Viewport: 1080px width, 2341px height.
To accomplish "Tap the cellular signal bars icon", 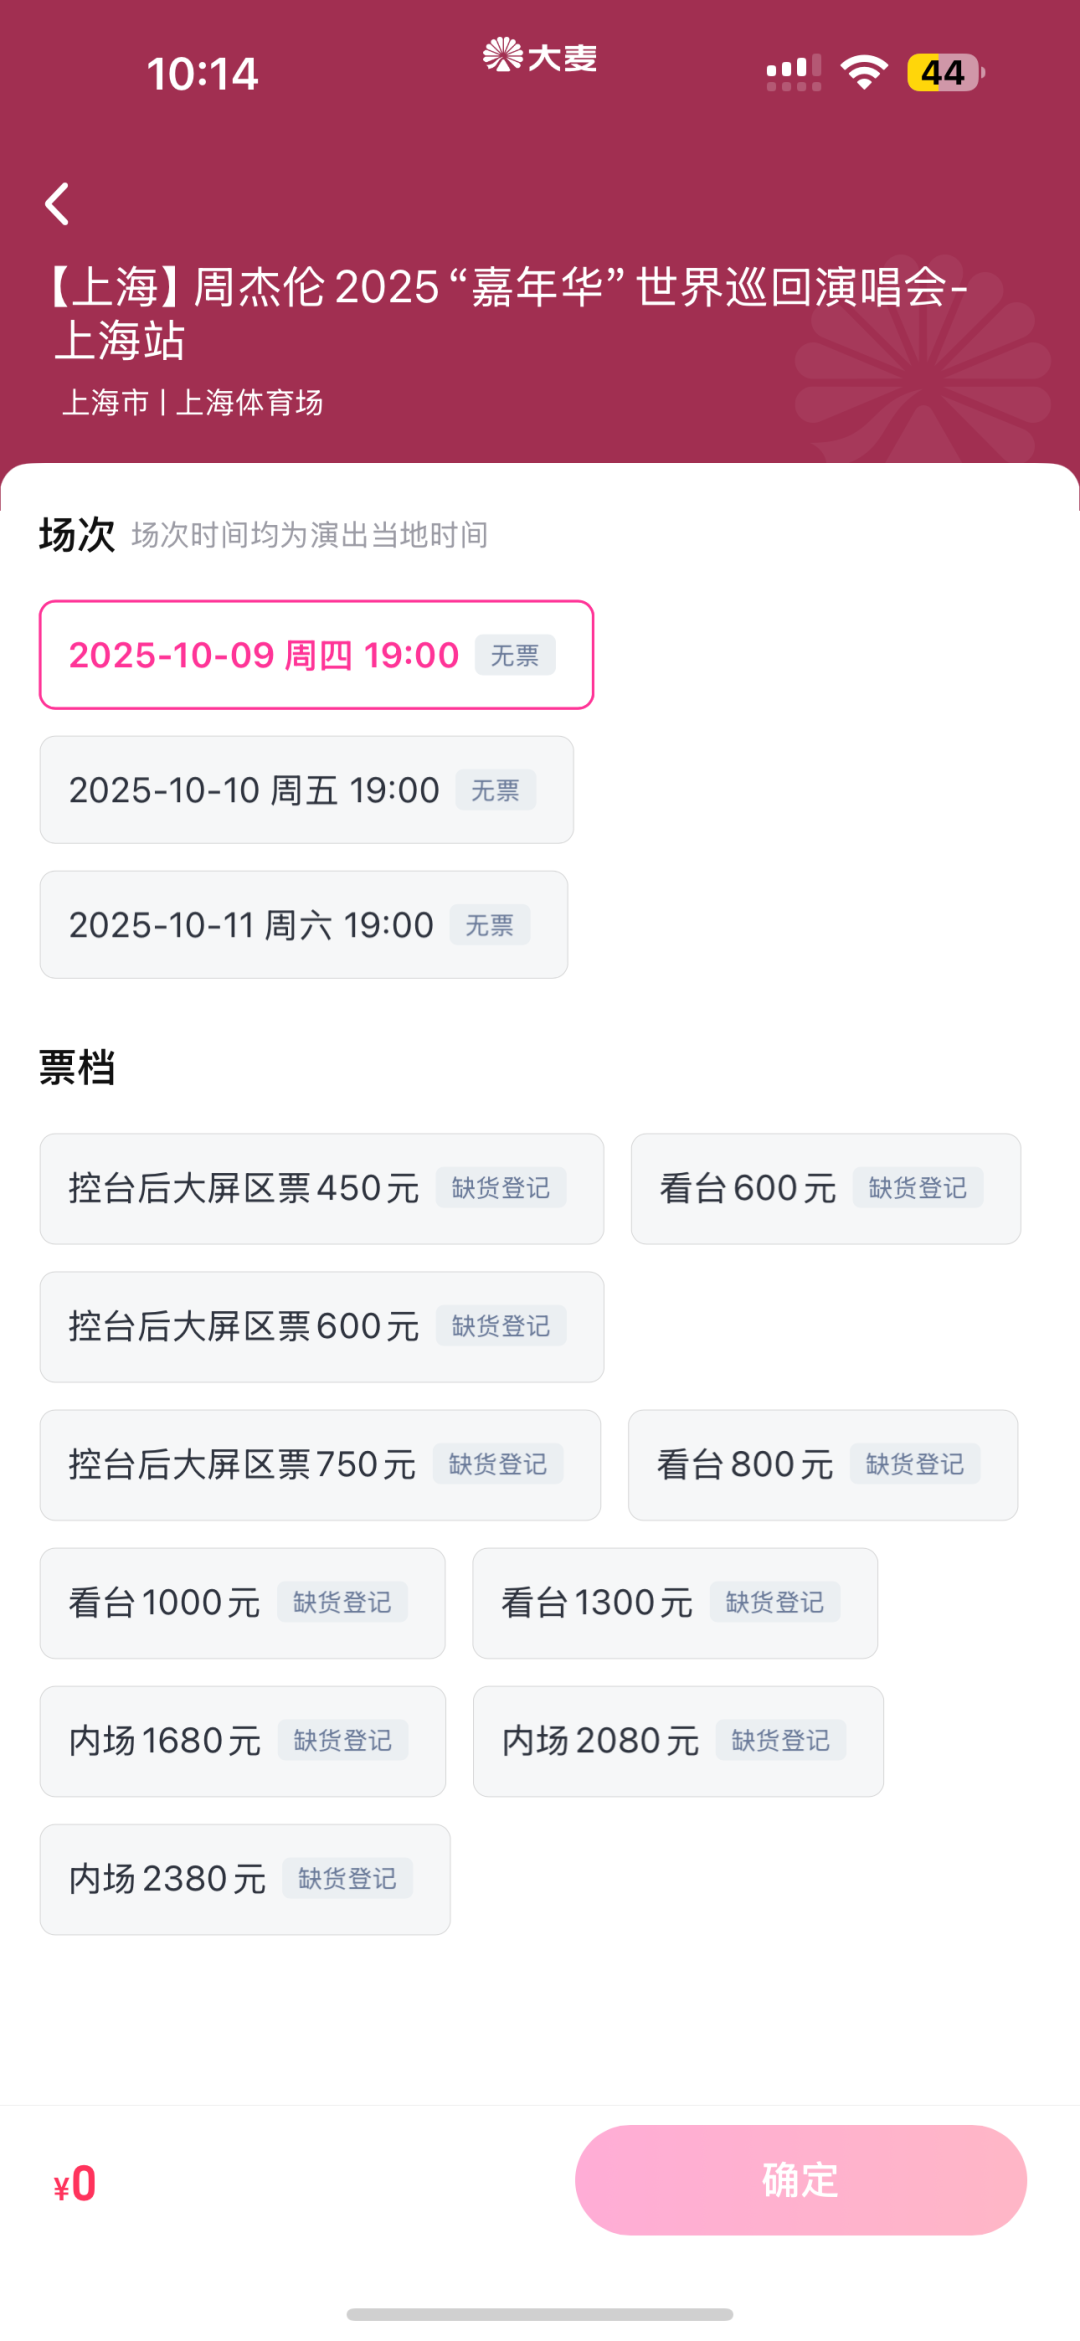I will [x=794, y=72].
